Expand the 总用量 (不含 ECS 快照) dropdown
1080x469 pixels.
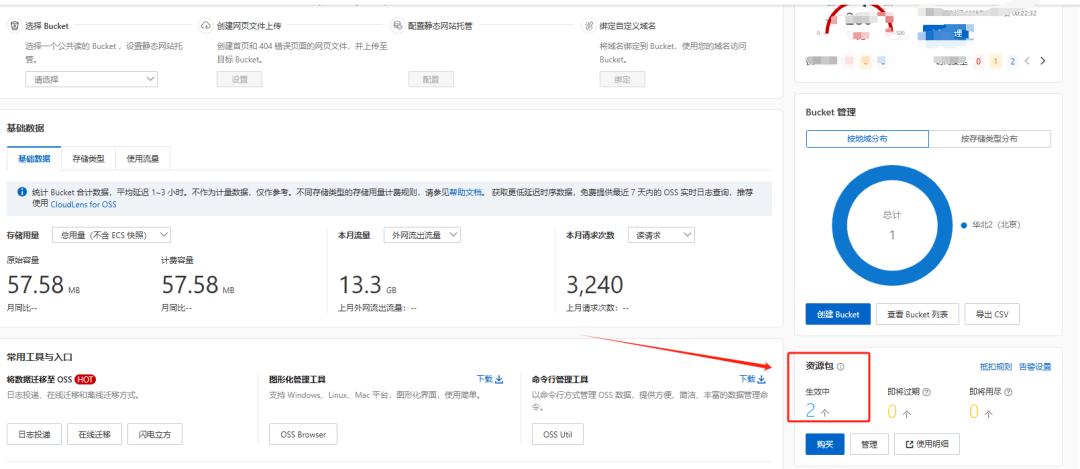111,235
